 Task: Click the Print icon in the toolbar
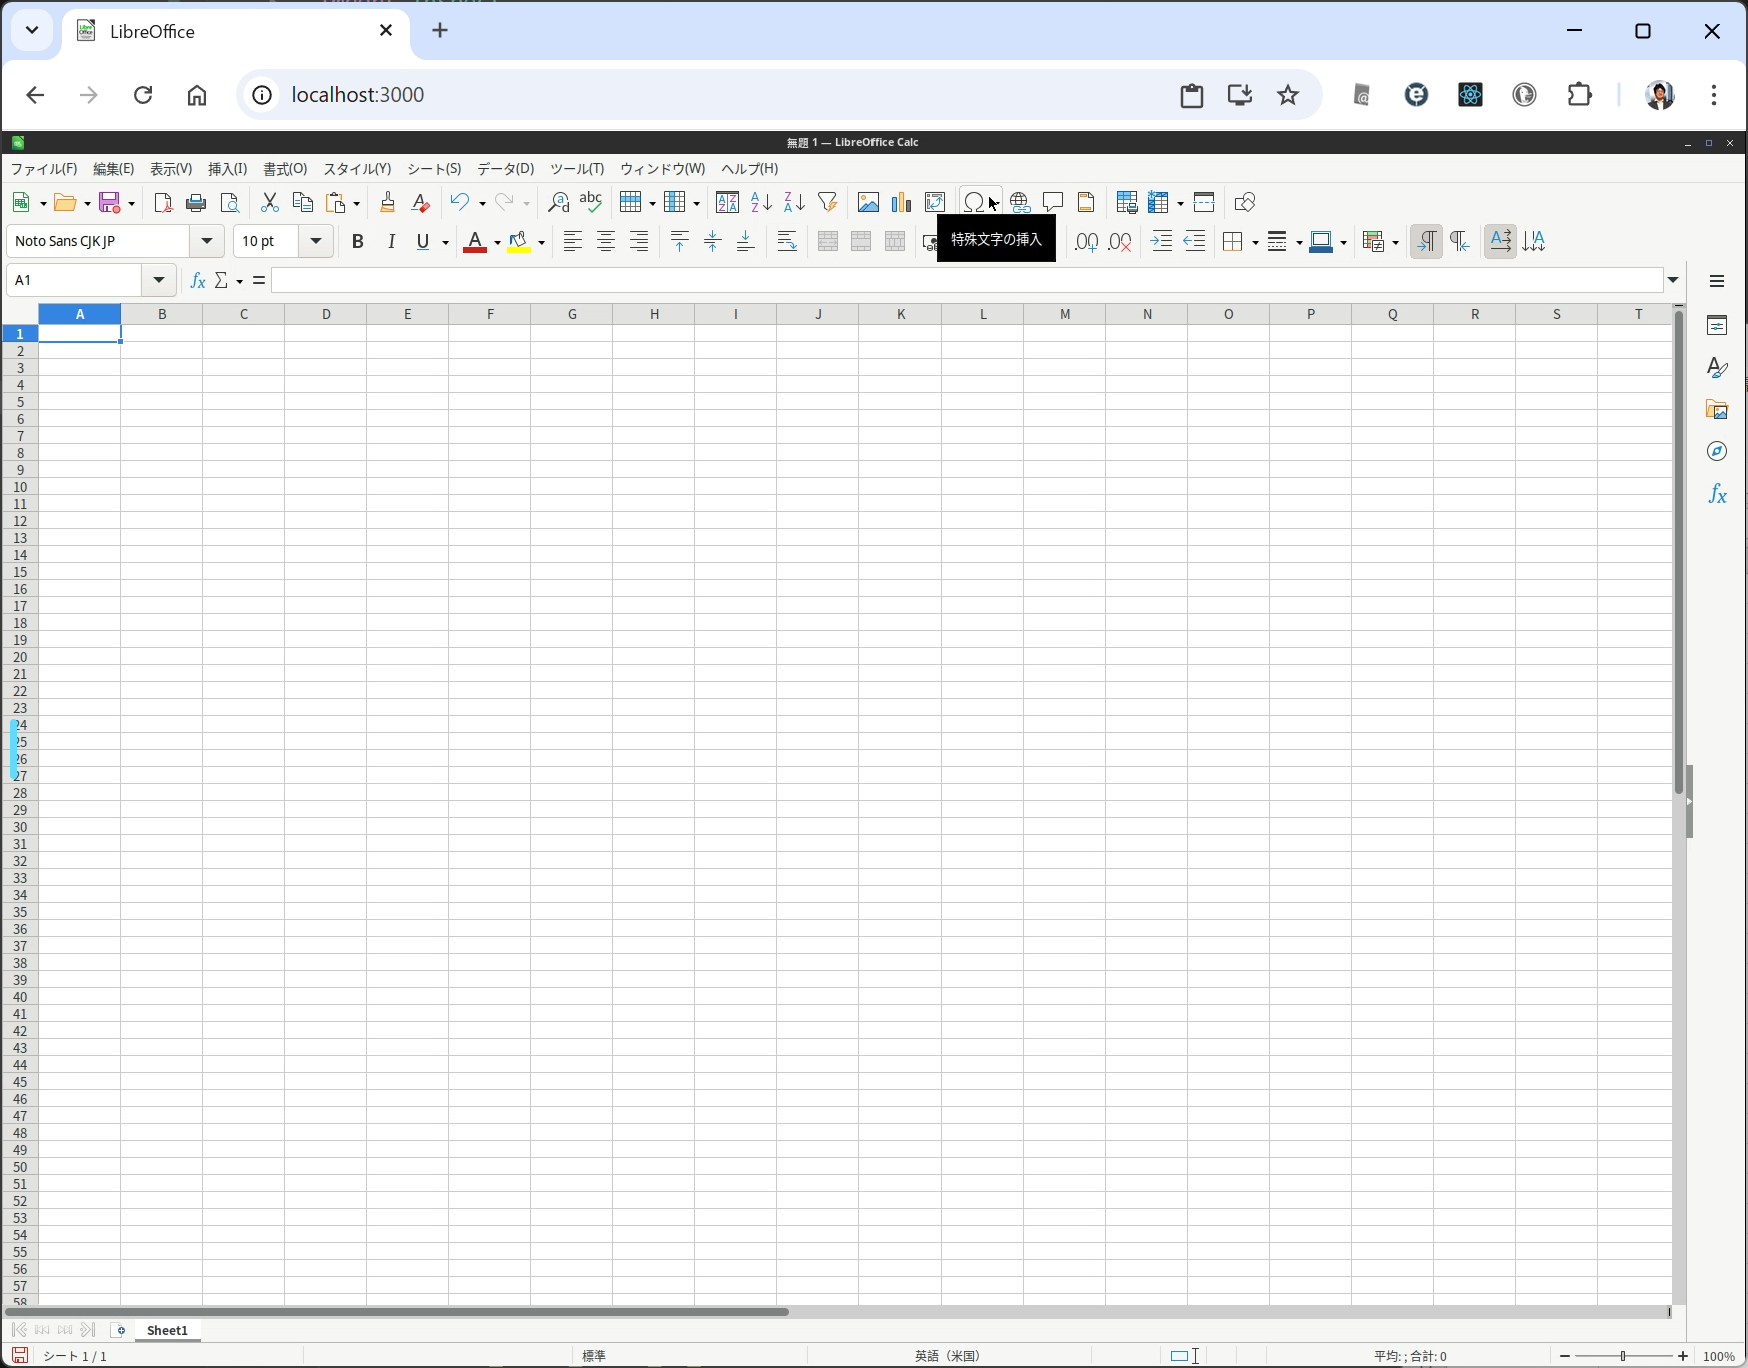click(x=196, y=203)
